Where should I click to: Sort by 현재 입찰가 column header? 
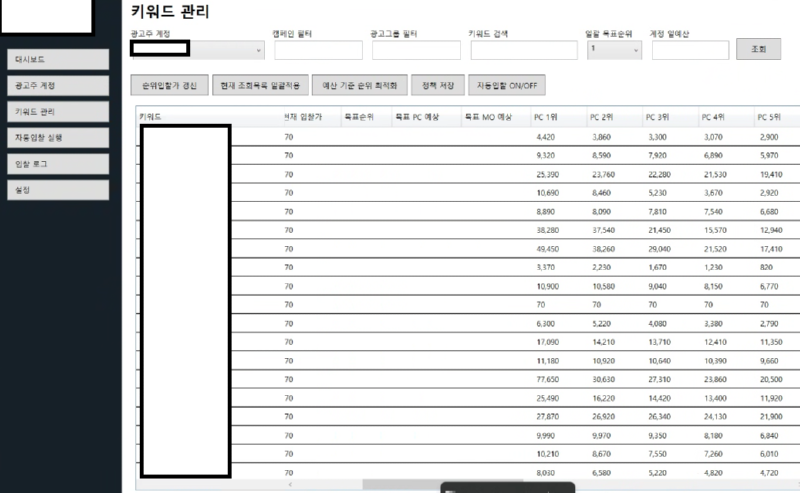point(311,117)
